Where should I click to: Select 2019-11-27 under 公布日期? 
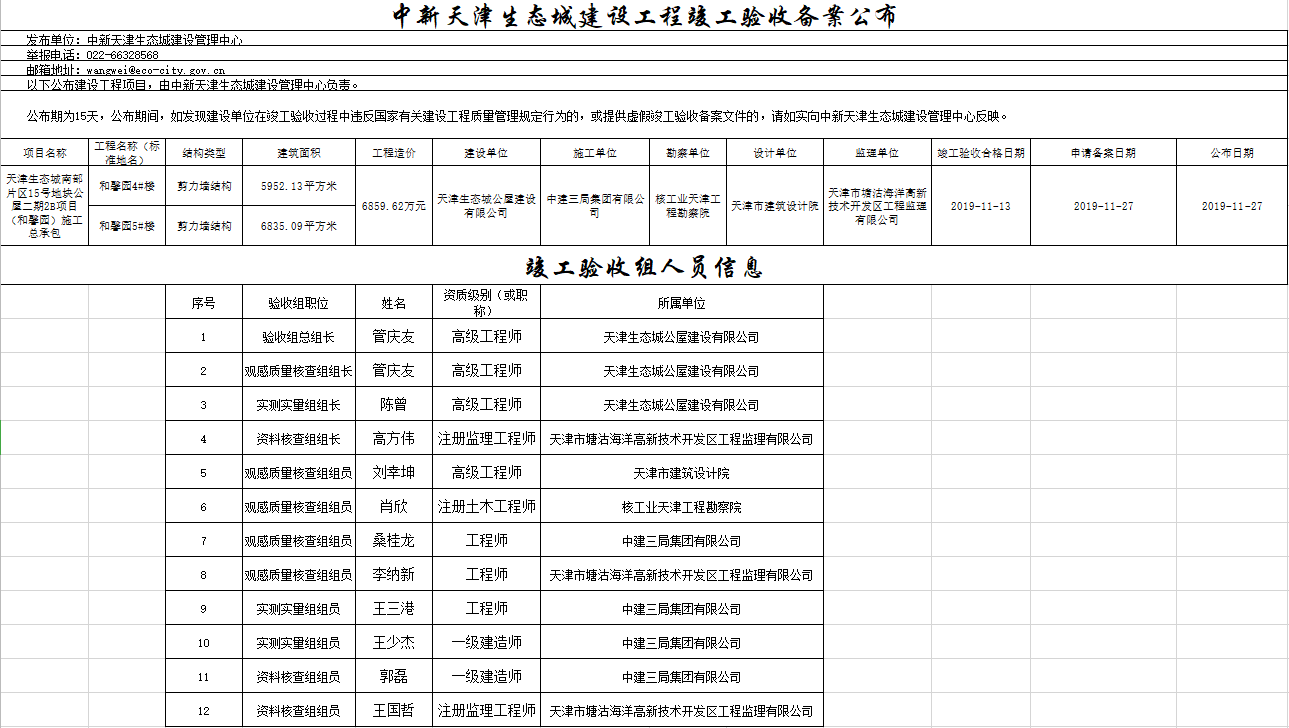click(x=1232, y=206)
